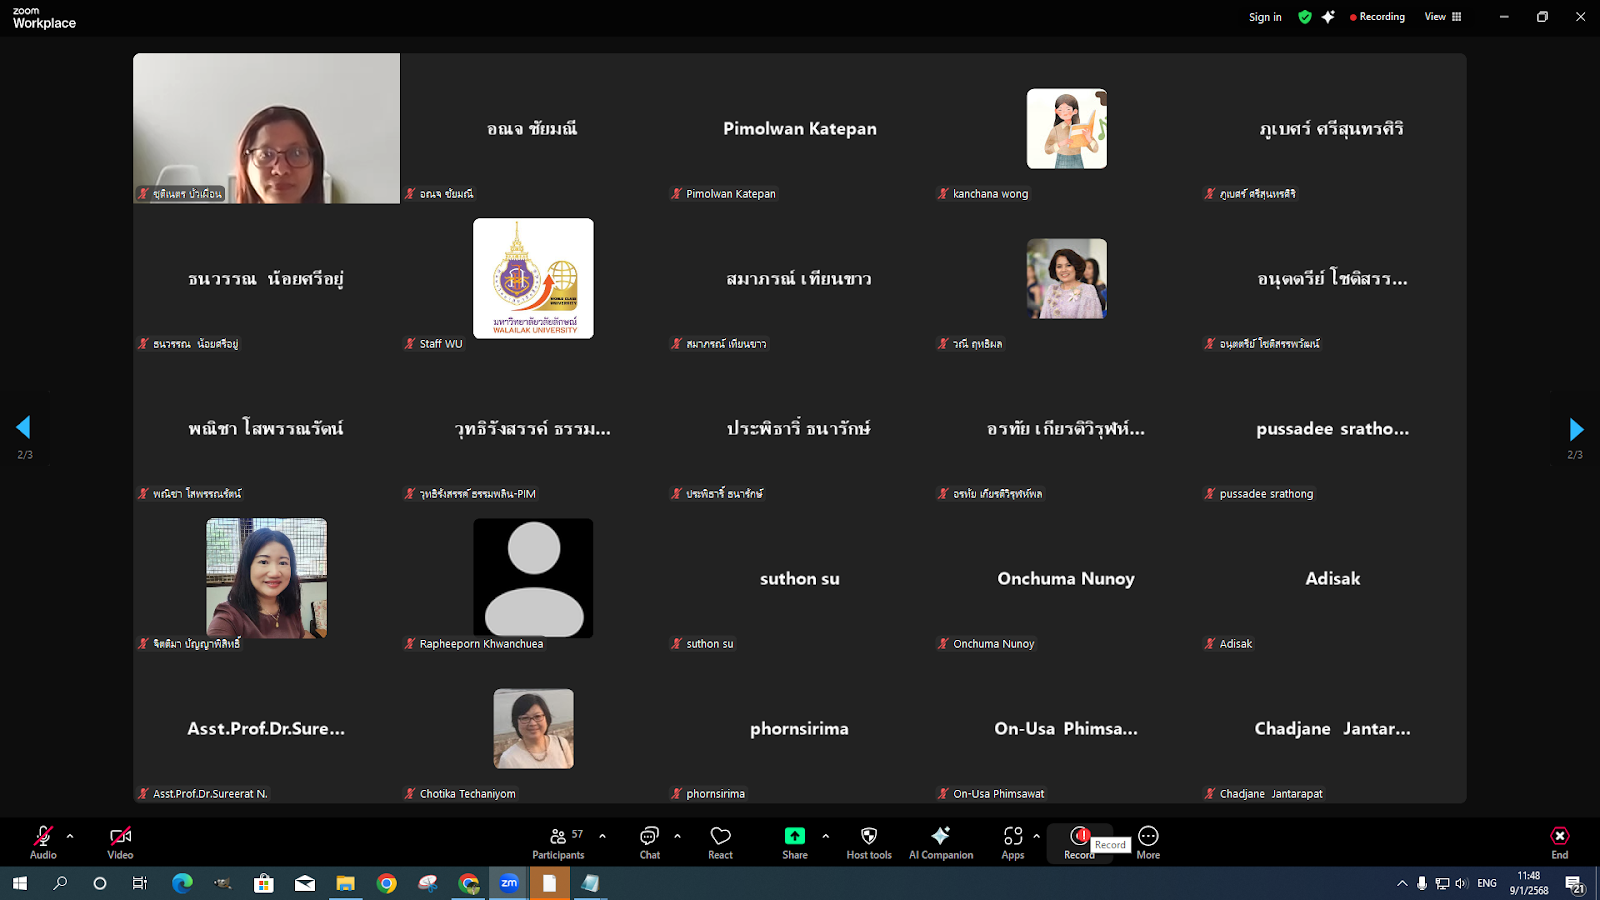Expand share options caret
The image size is (1600, 900).
825,836
